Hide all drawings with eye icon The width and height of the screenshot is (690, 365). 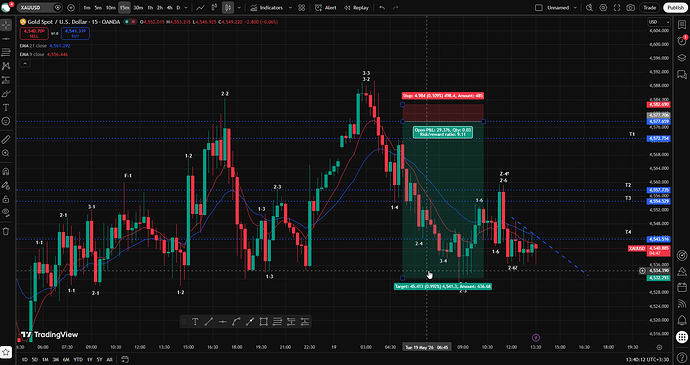coord(6,212)
